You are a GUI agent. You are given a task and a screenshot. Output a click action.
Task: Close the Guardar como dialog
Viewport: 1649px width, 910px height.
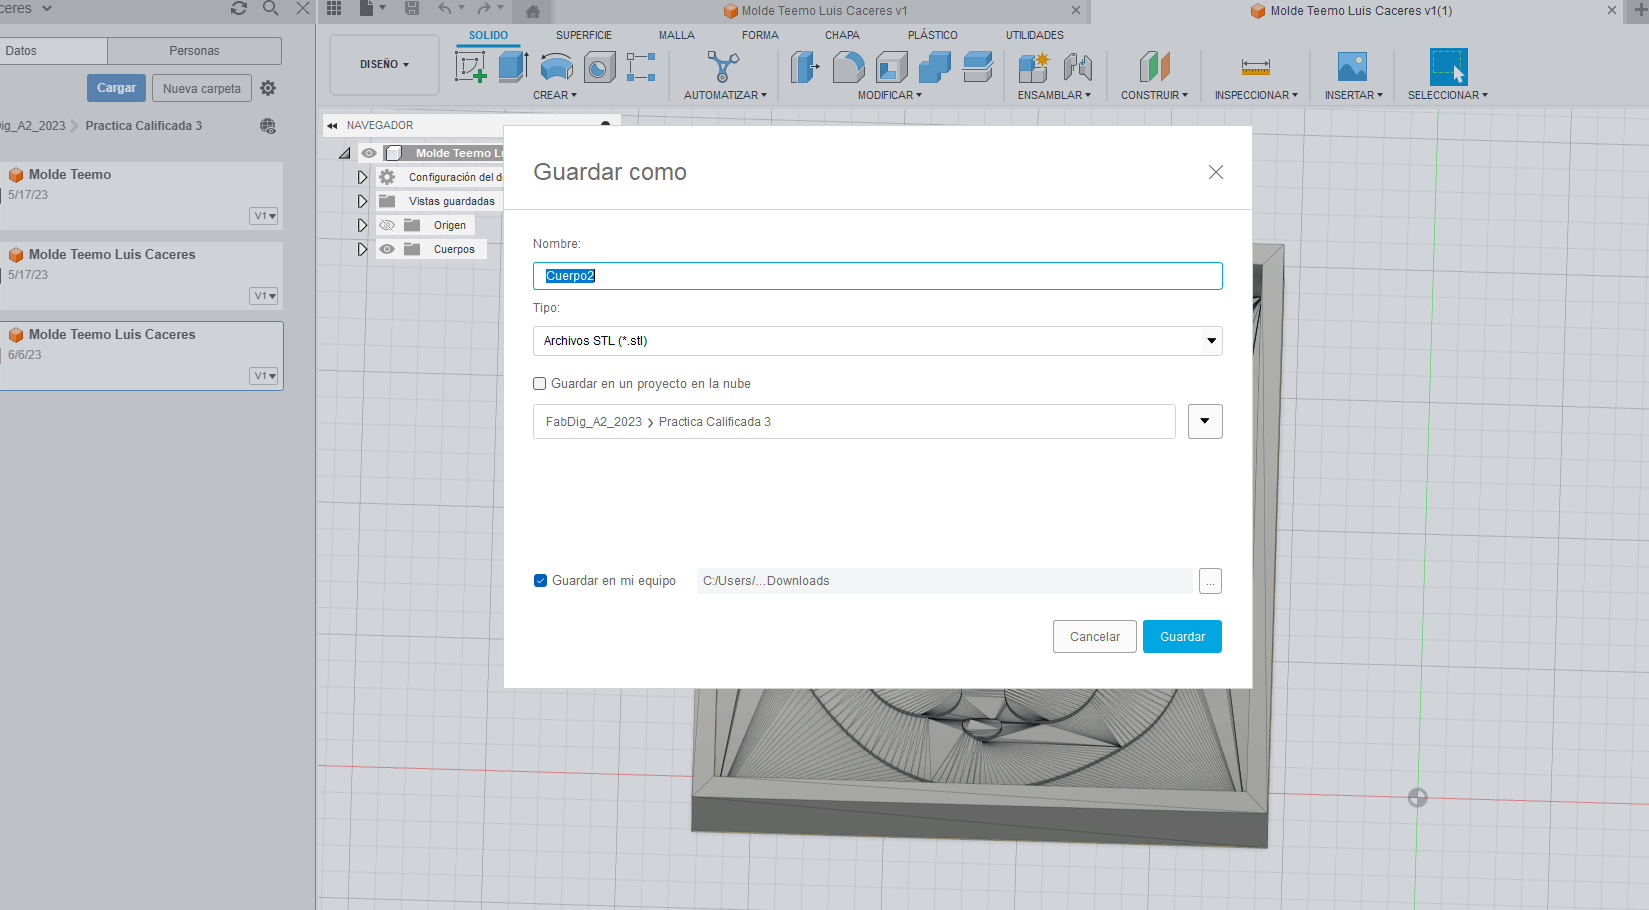tap(1216, 172)
